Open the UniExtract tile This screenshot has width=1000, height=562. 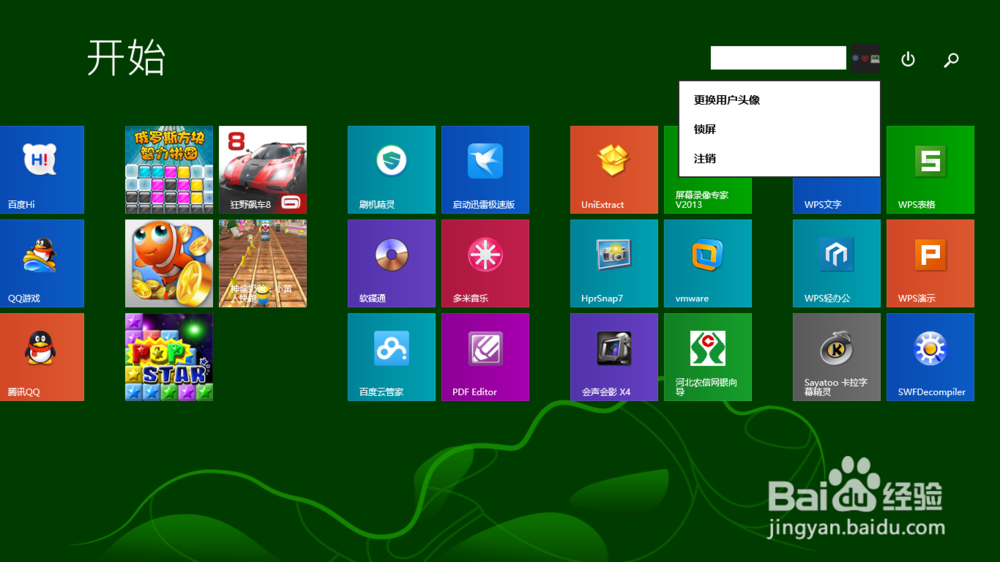[x=614, y=170]
